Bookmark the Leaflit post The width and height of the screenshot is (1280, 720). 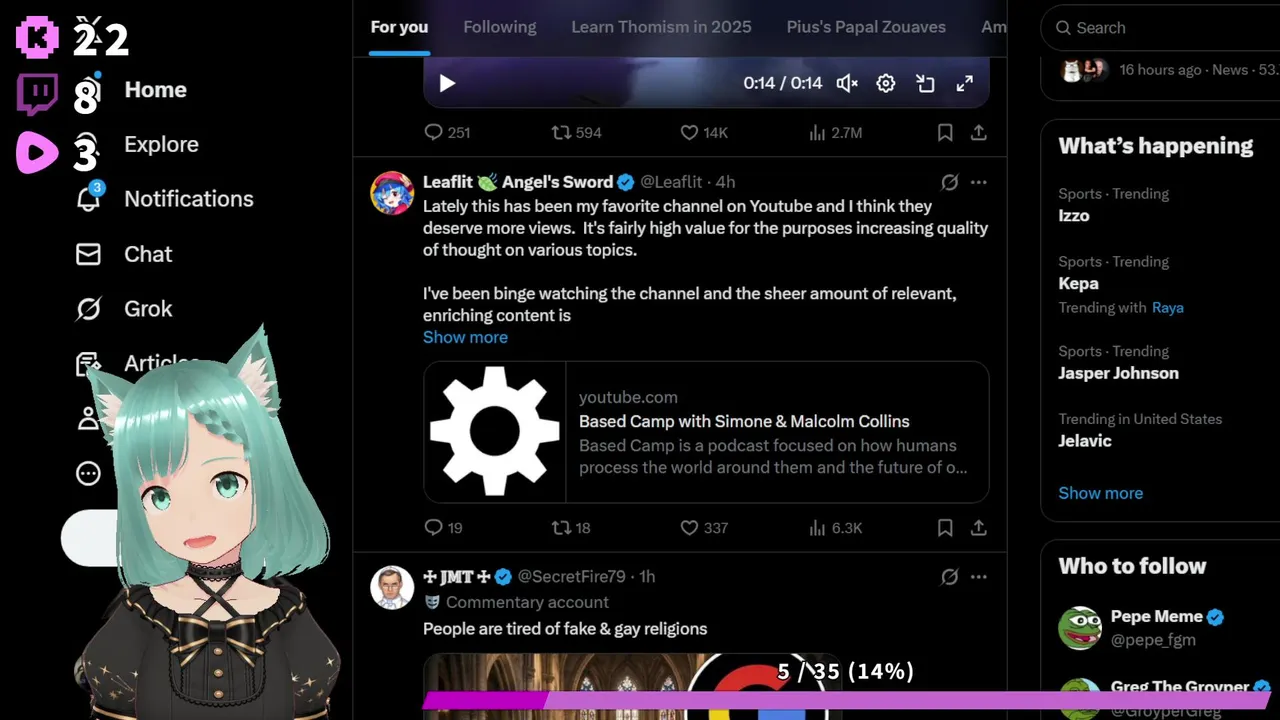coord(945,527)
